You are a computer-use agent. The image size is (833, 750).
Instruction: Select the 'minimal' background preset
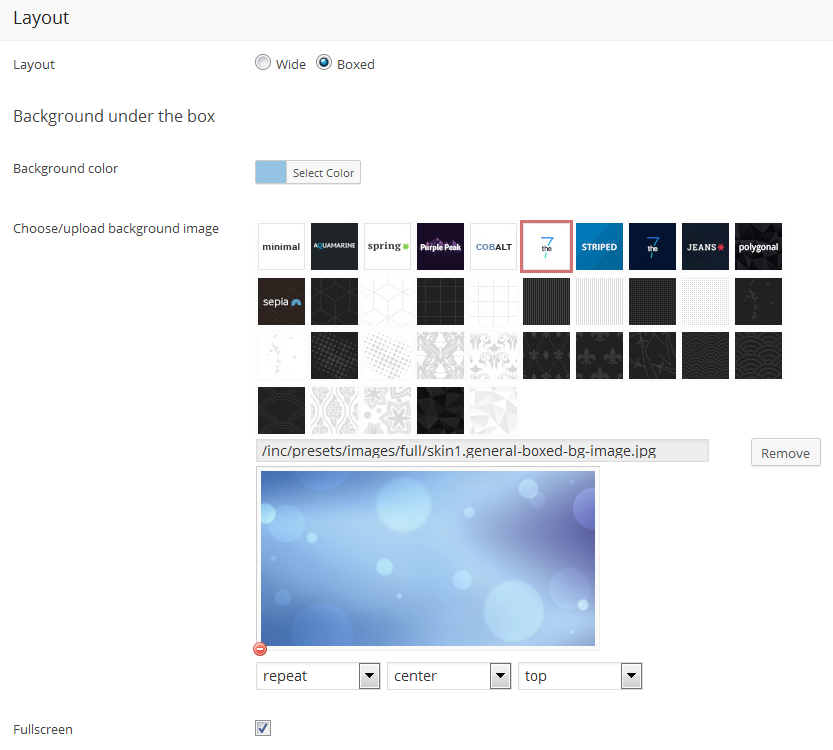pos(281,246)
